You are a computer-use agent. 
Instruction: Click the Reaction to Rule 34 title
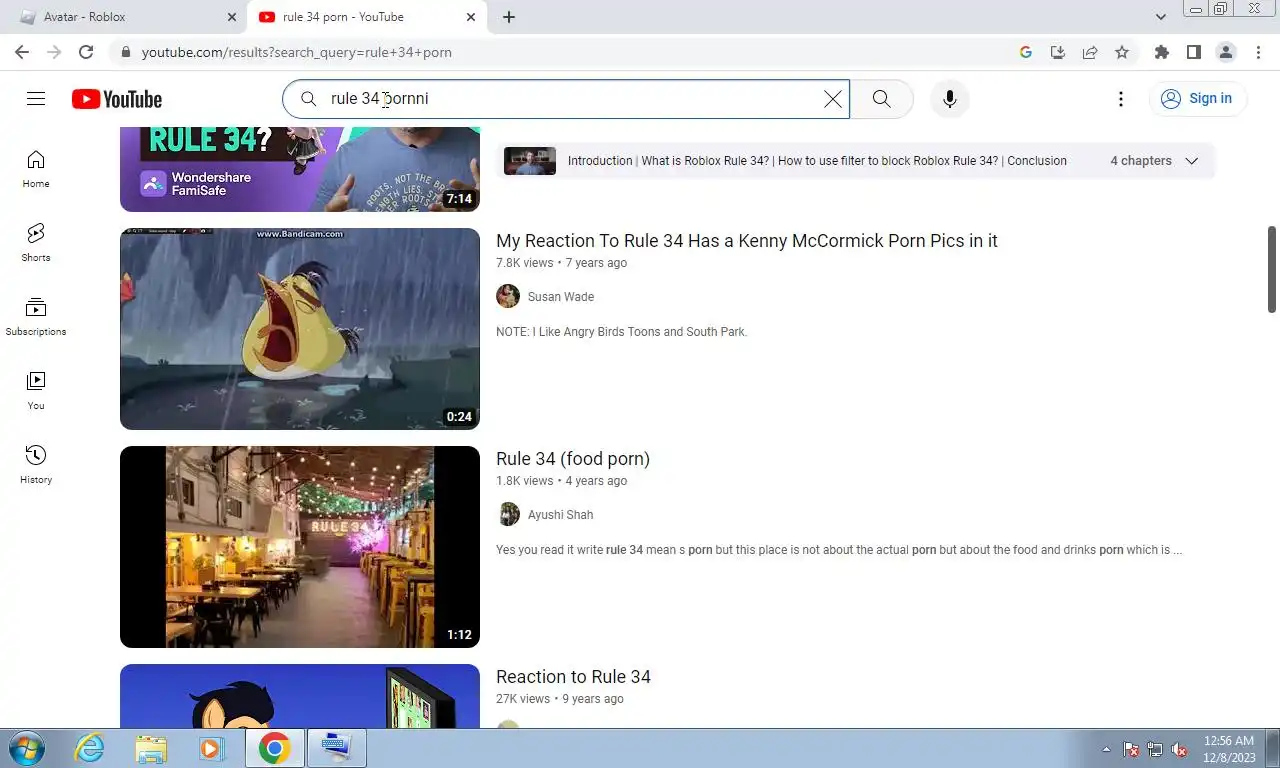click(x=573, y=677)
